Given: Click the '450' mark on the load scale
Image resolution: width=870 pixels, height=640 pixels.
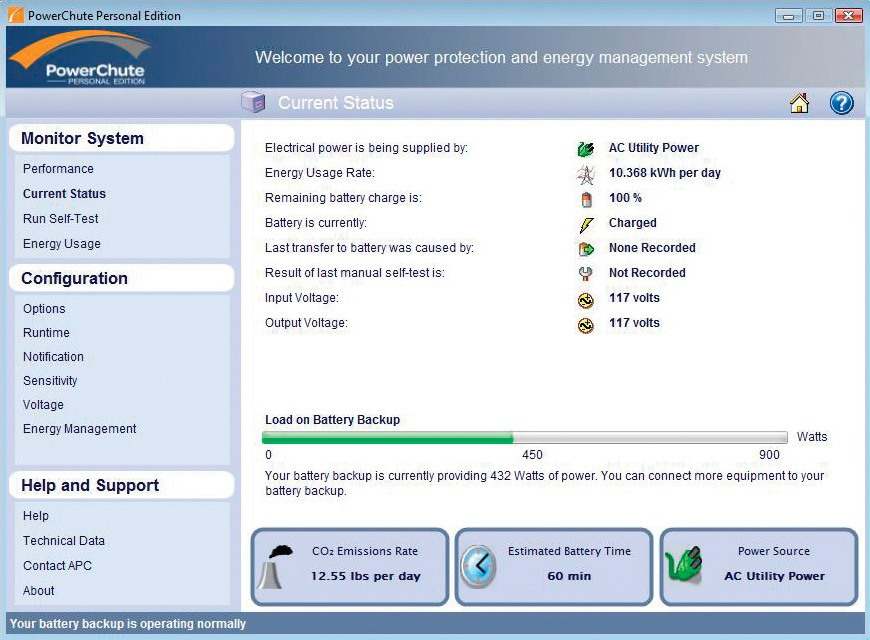Looking at the screenshot, I should 532,455.
